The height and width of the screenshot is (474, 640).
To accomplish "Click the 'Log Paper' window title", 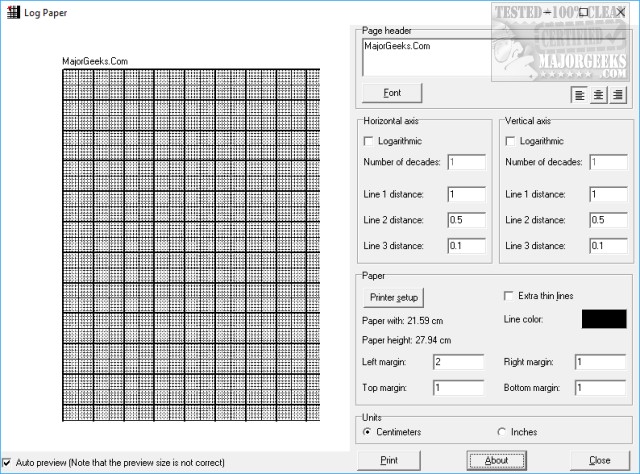I will [x=45, y=13].
